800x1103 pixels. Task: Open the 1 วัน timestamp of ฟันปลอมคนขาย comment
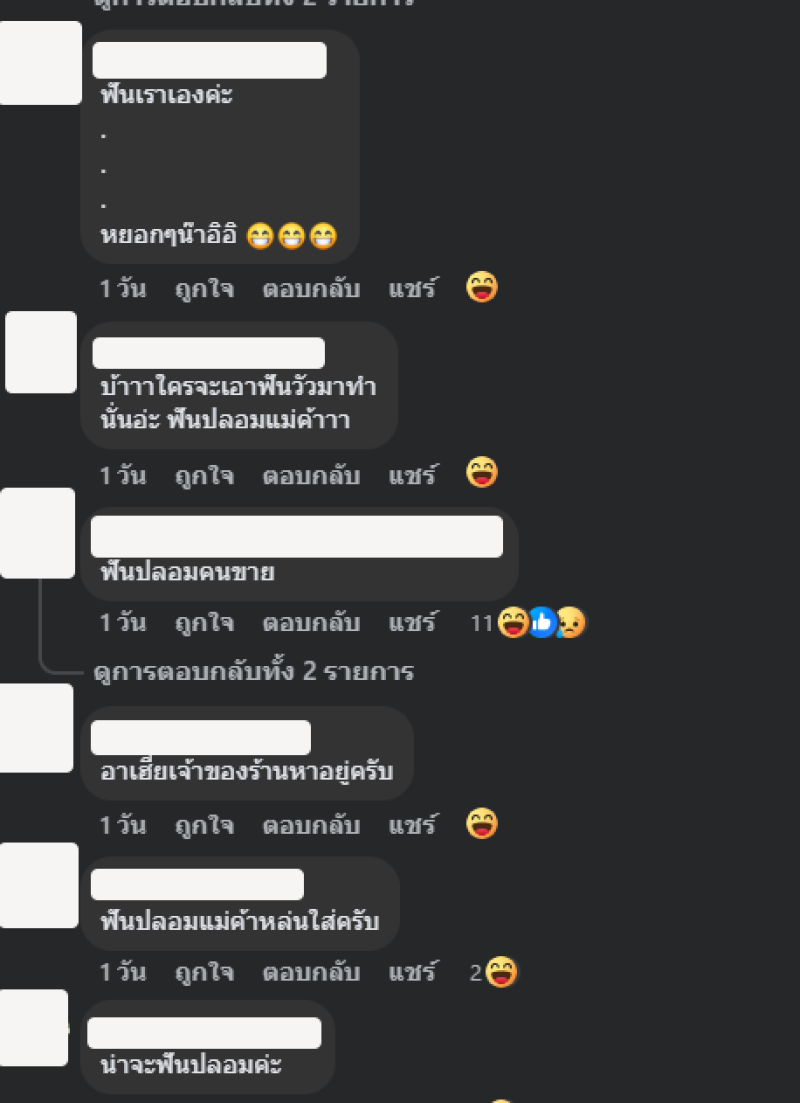123,623
